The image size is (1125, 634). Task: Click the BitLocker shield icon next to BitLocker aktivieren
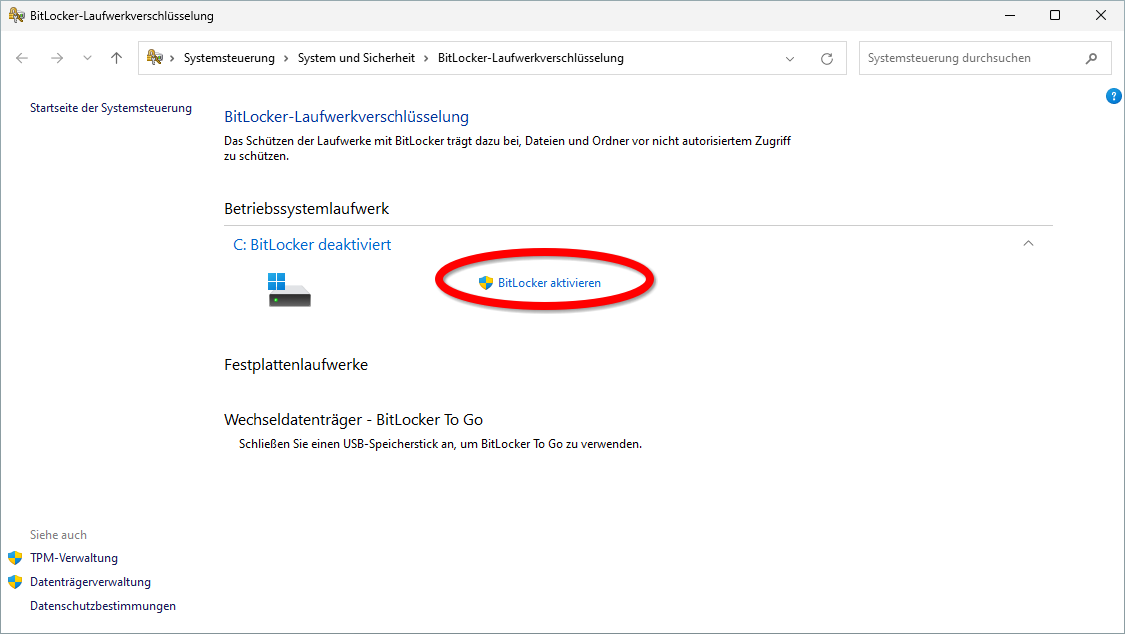[488, 282]
